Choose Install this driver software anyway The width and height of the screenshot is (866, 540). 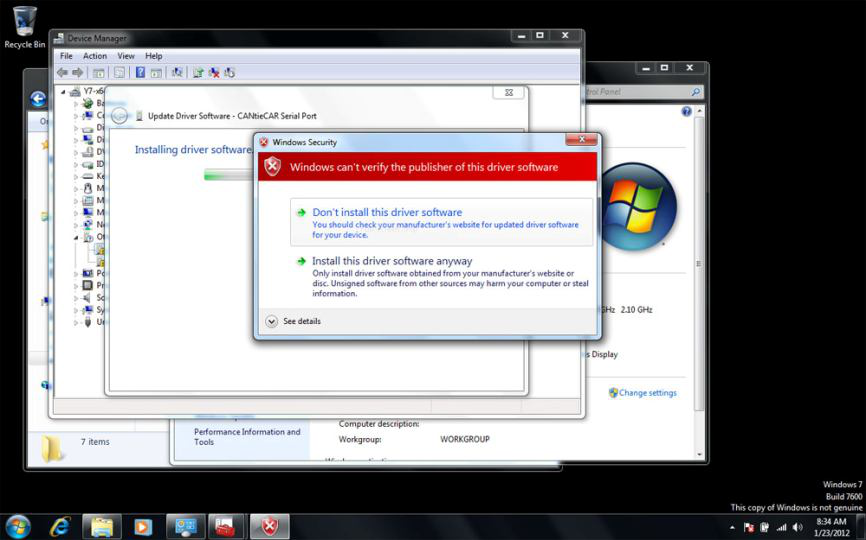click(391, 261)
